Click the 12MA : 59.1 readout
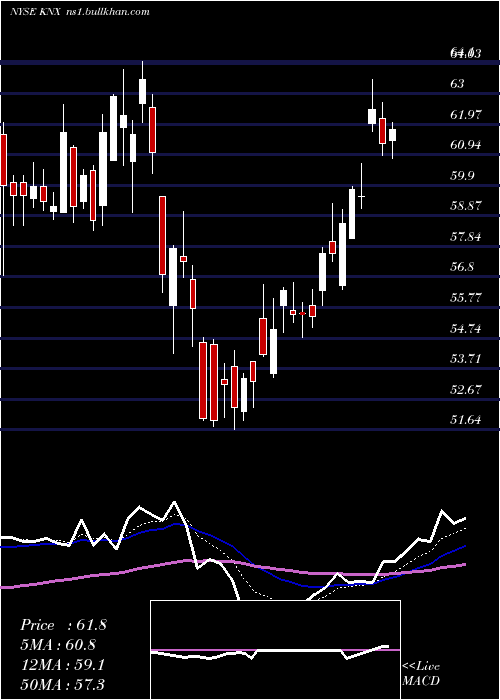The height and width of the screenshot is (700, 500). tap(62, 665)
